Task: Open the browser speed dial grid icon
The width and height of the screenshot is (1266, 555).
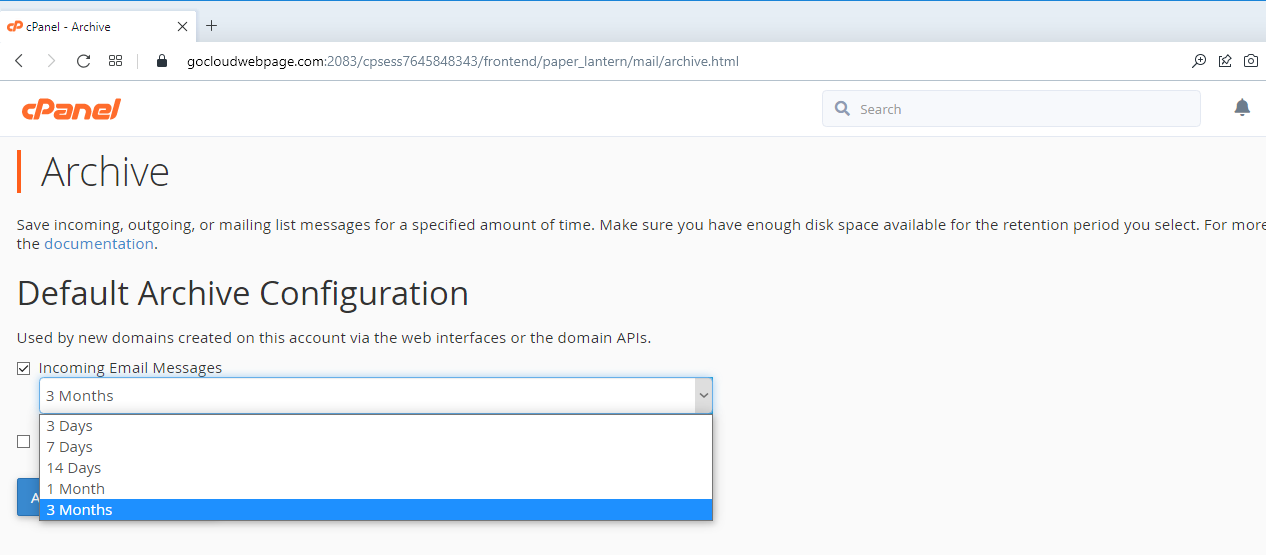Action: pos(116,61)
